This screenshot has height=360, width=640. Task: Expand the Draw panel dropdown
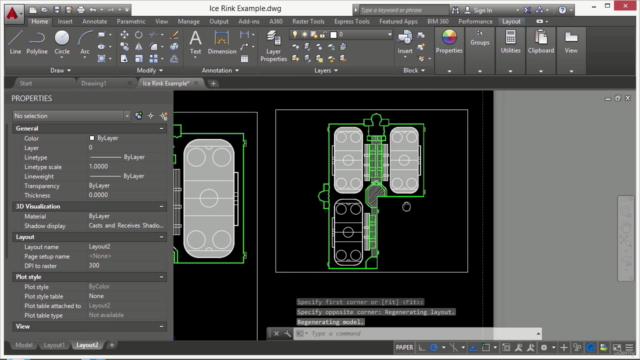click(60, 71)
